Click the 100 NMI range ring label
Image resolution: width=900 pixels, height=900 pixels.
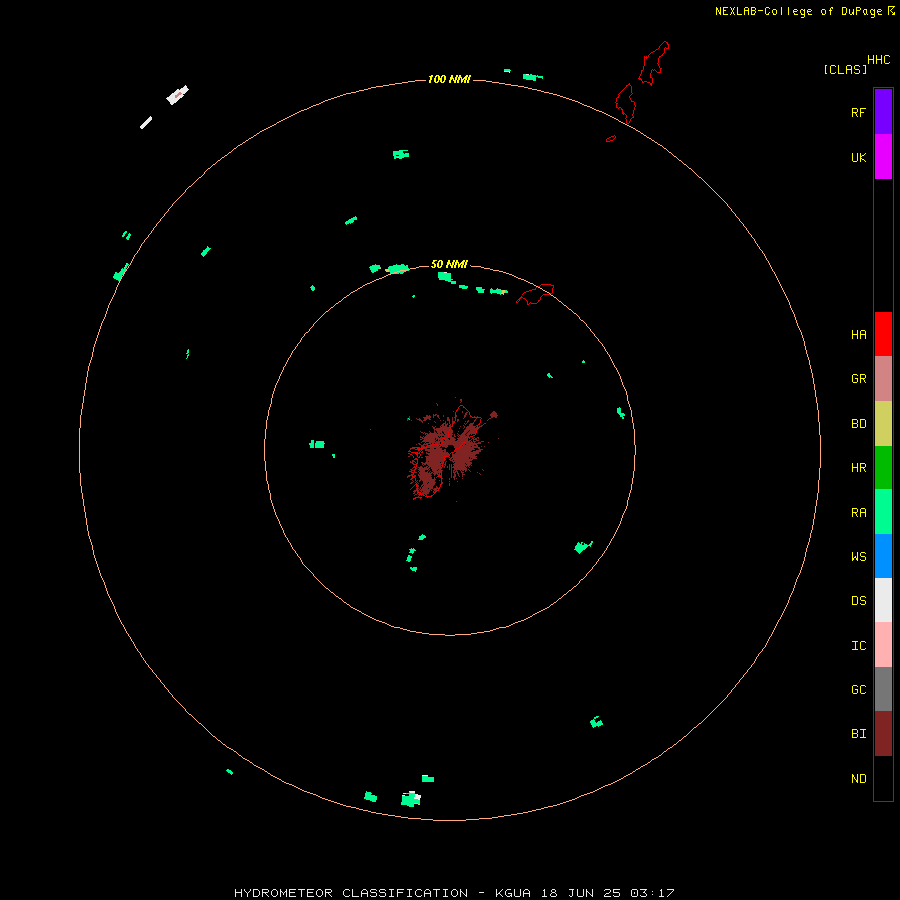[449, 79]
